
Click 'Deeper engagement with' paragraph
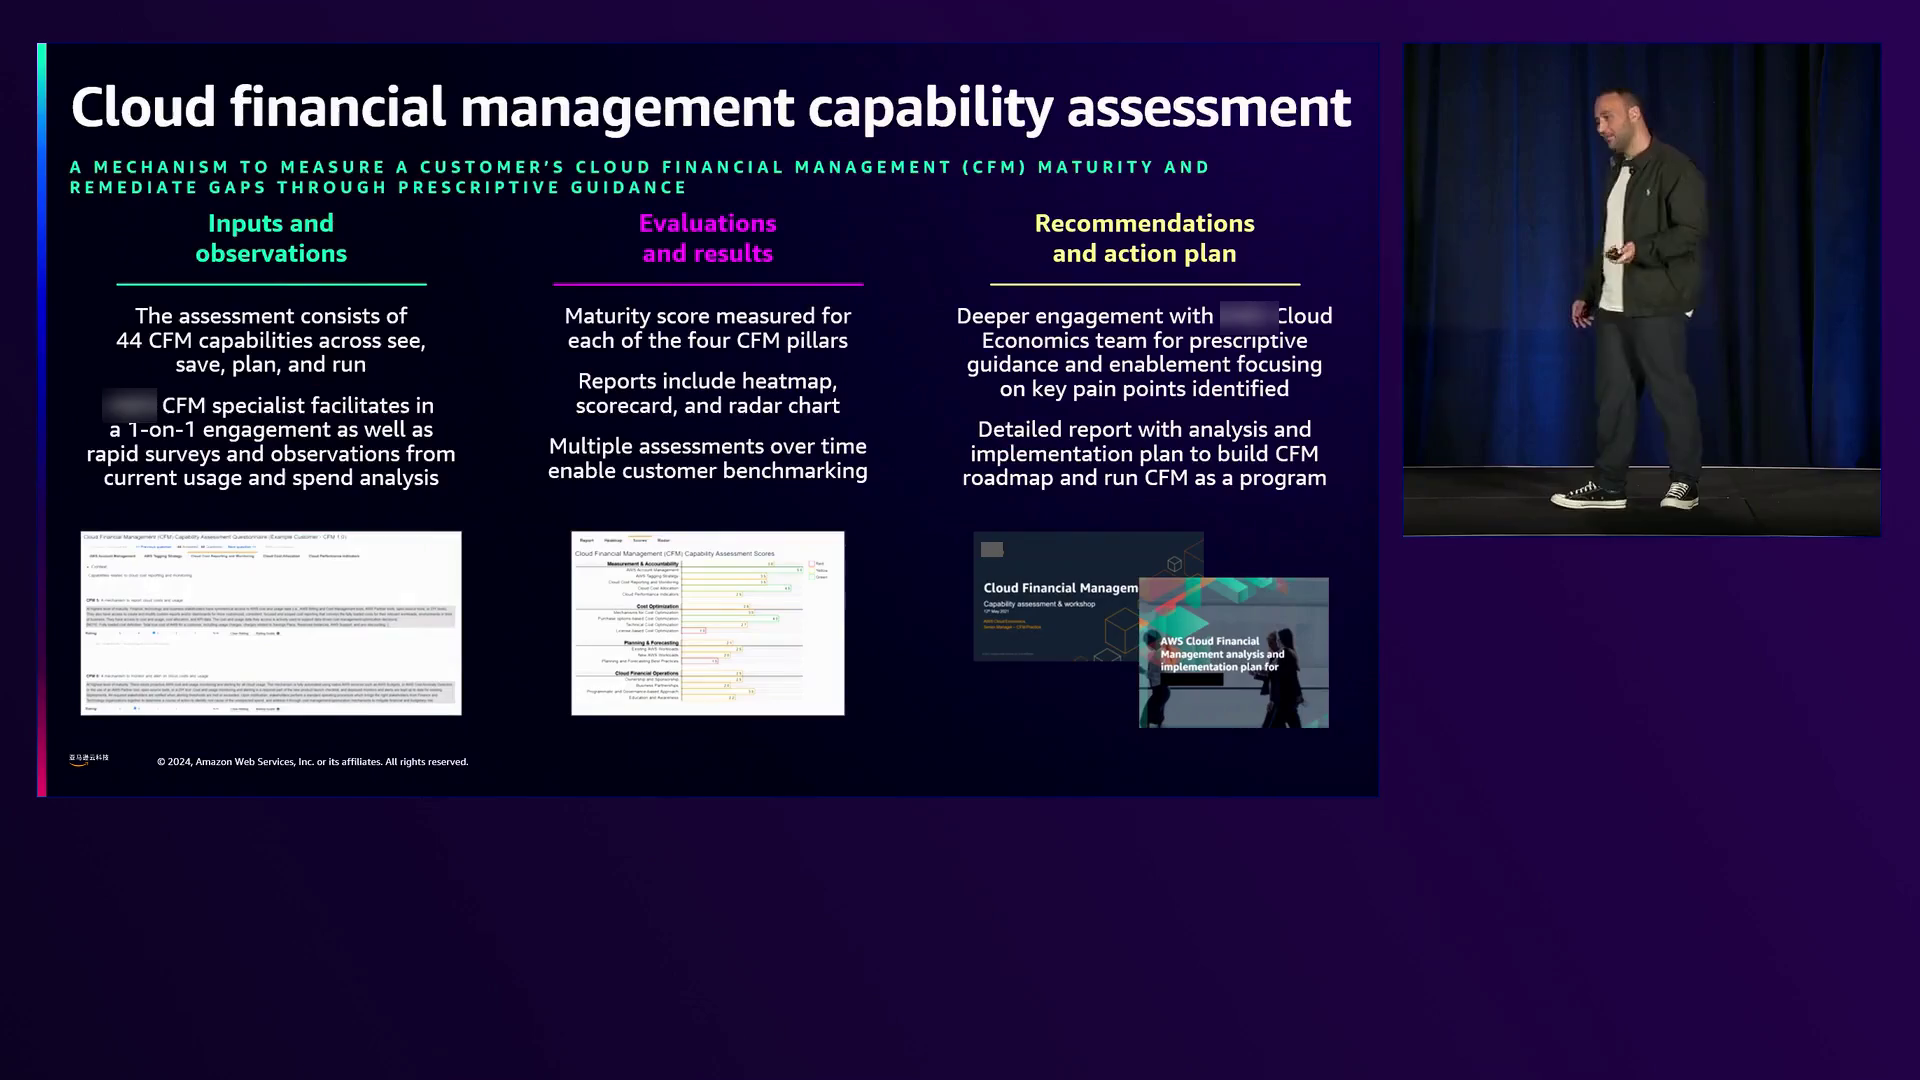(1144, 352)
